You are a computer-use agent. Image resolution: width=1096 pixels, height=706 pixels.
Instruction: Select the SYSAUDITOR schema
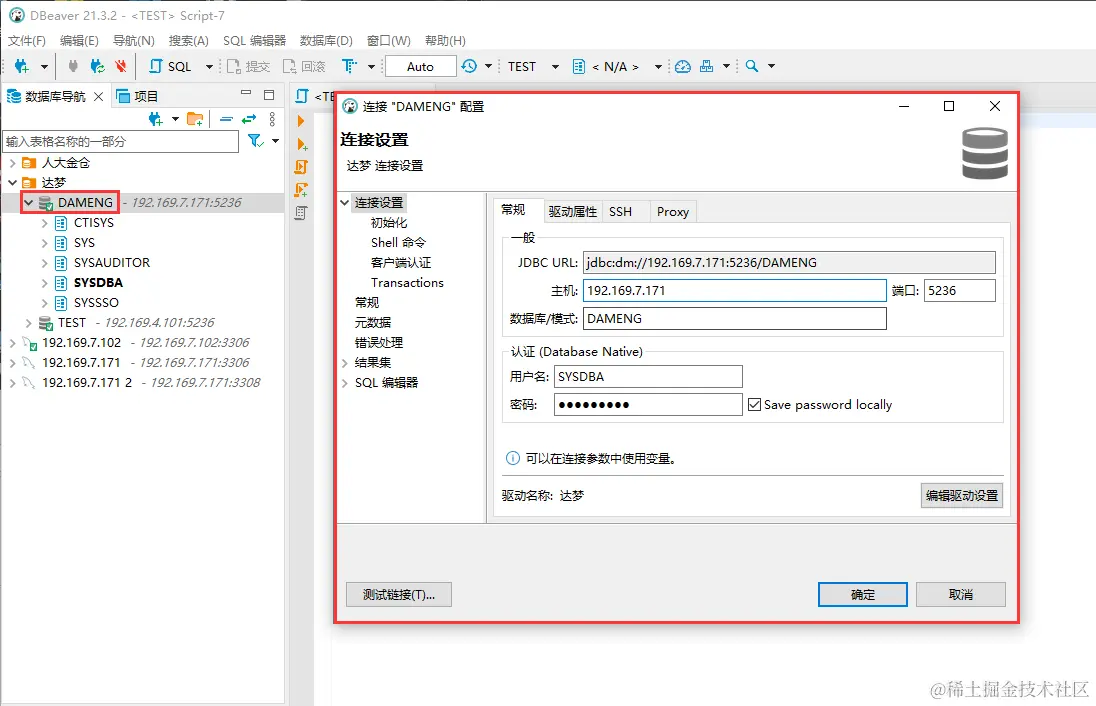(112, 263)
